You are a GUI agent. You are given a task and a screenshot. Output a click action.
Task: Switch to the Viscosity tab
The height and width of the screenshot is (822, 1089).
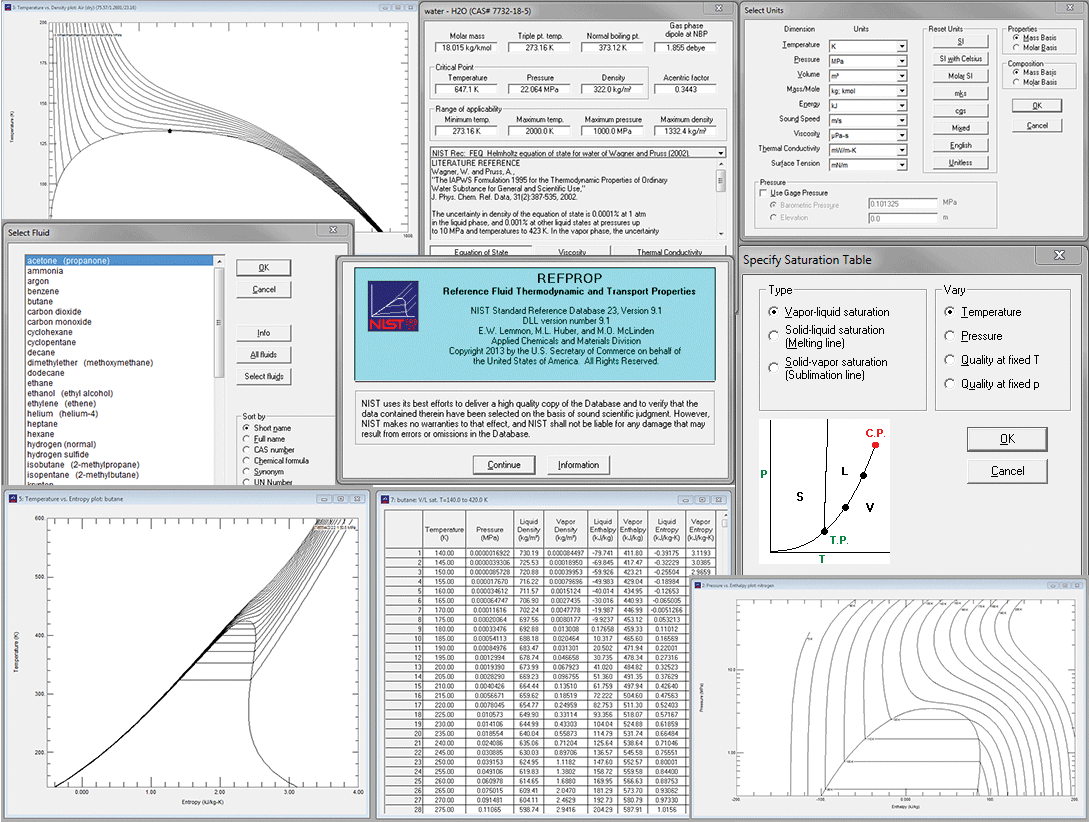pyautogui.click(x=572, y=253)
